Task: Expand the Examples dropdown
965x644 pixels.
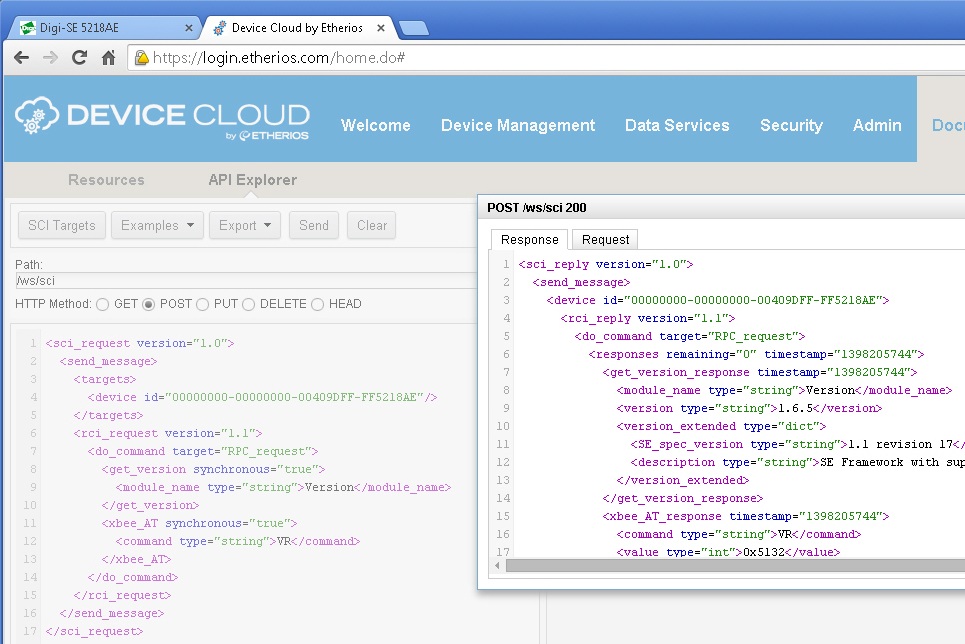Action: point(157,225)
